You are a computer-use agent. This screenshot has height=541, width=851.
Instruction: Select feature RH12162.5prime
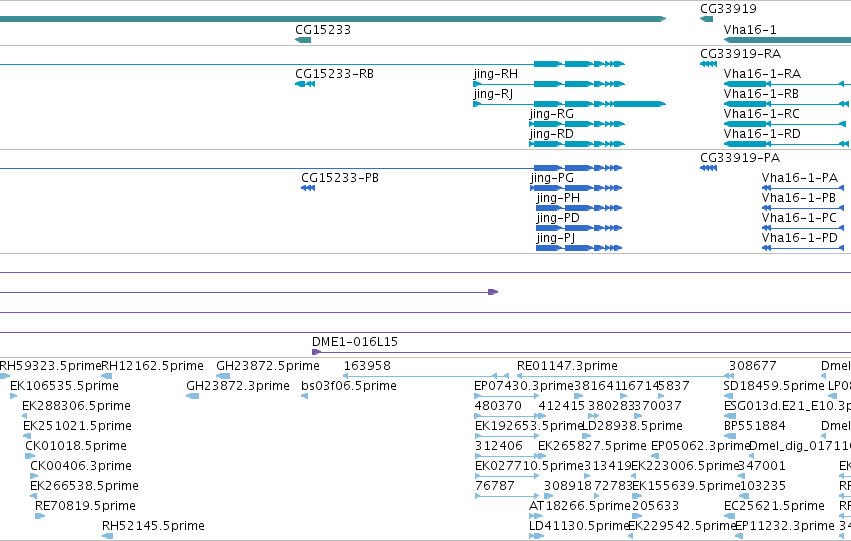pos(153,366)
